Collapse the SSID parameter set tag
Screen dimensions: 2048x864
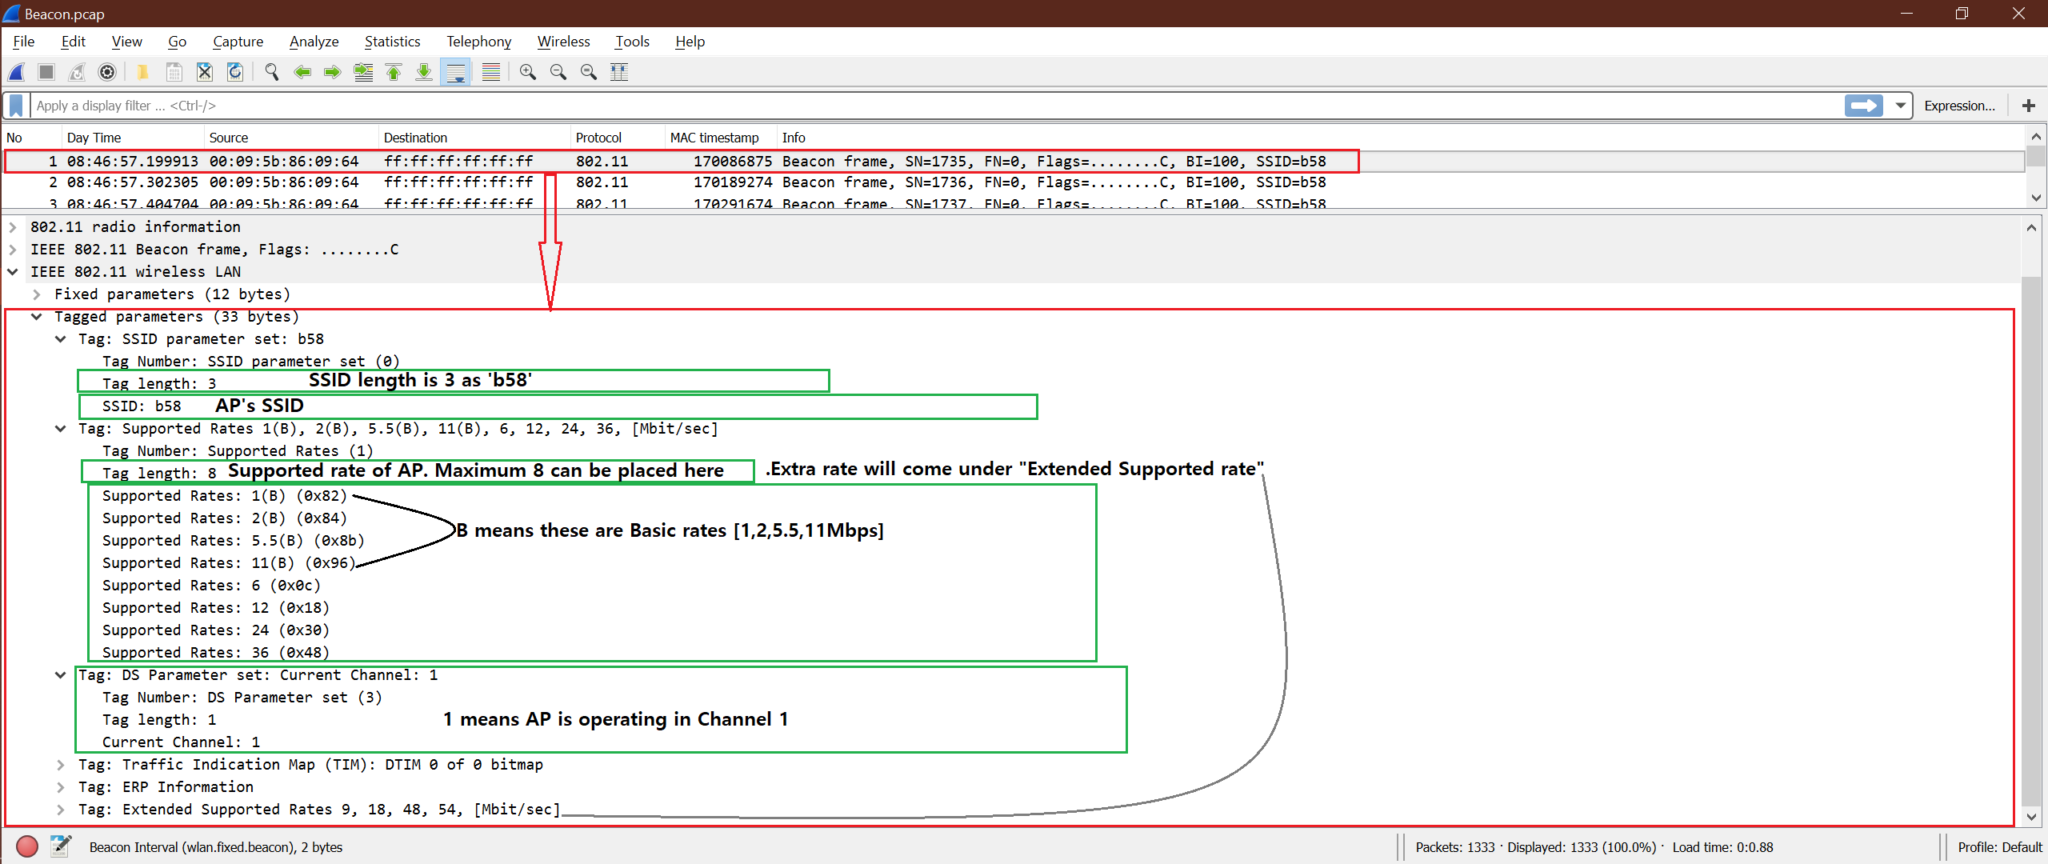pos(61,339)
